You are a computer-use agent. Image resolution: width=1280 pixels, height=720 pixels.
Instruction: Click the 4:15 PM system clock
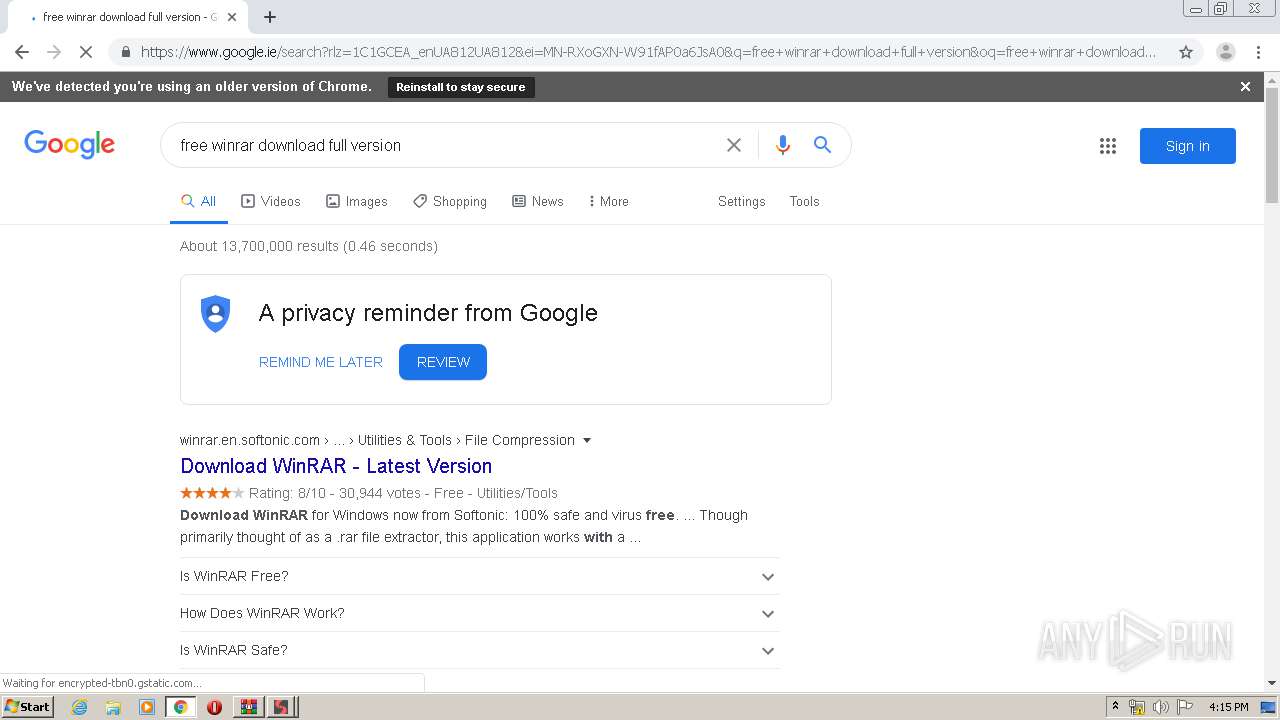[1228, 707]
